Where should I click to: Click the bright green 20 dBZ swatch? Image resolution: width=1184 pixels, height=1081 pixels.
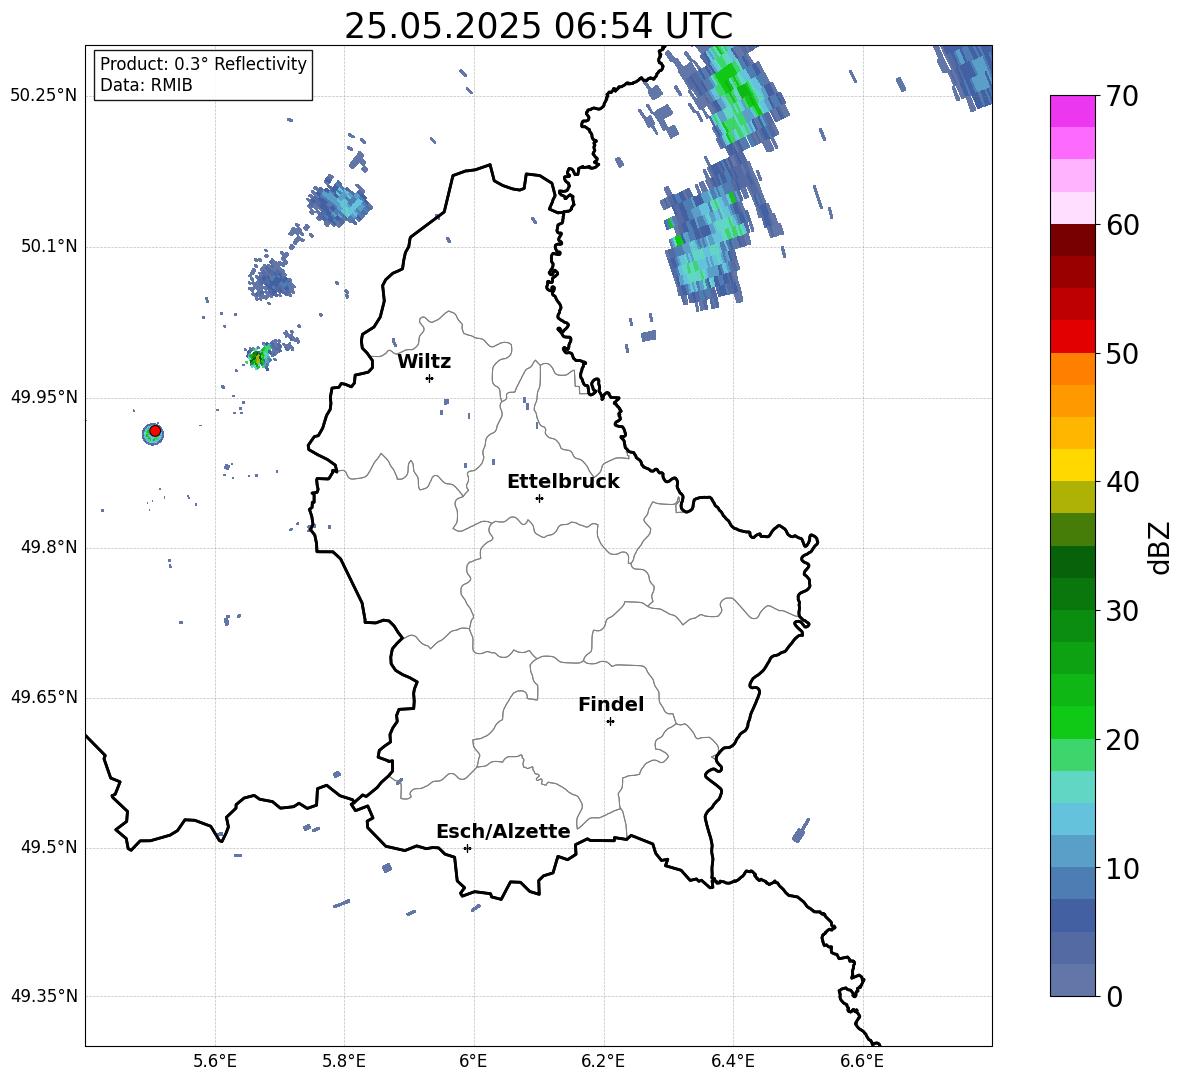click(1072, 722)
